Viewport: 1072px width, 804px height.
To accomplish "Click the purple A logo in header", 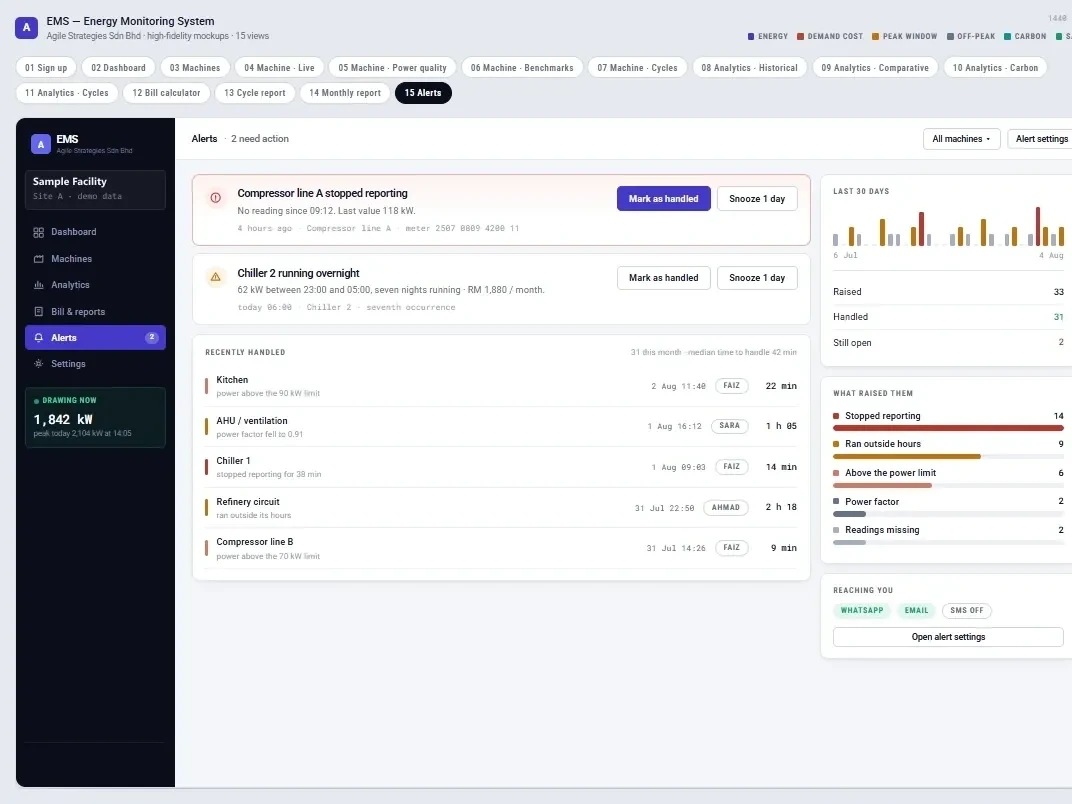I will click(x=26, y=28).
